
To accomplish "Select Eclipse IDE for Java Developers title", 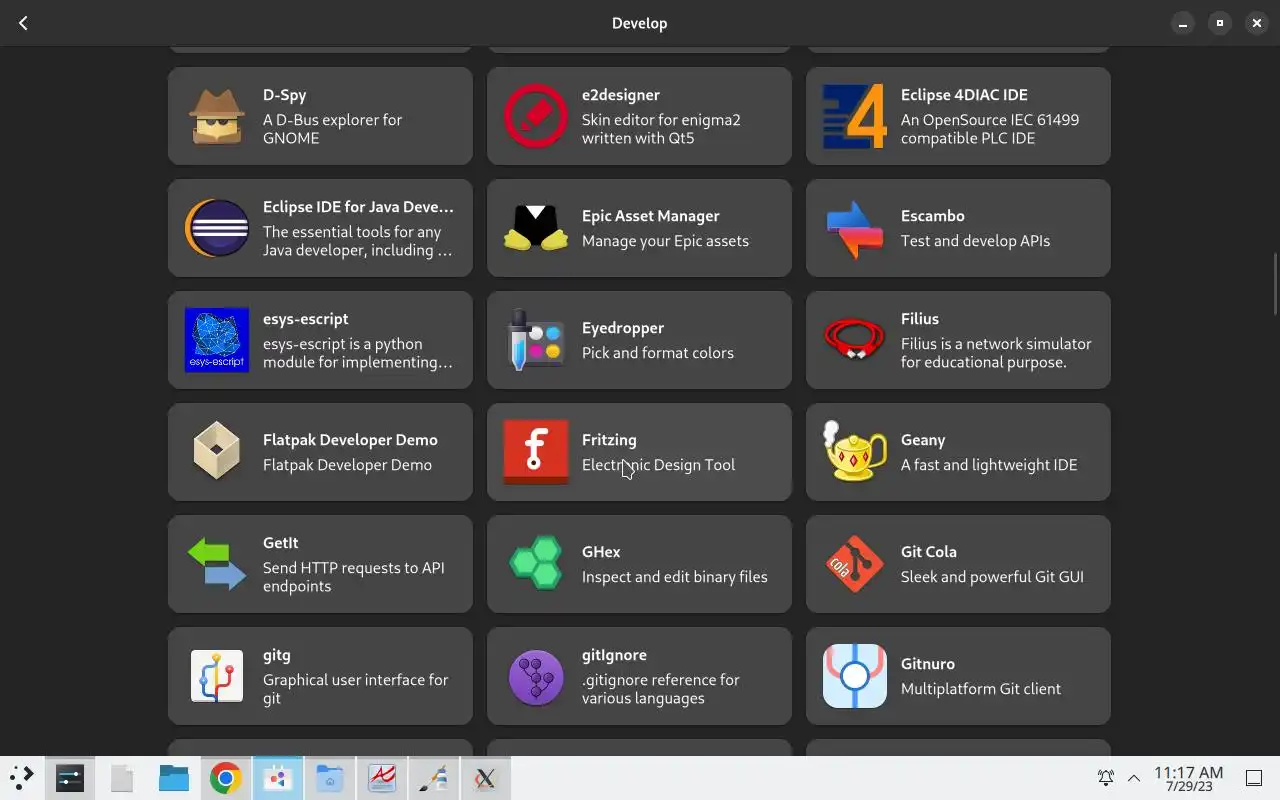I will (x=358, y=207).
